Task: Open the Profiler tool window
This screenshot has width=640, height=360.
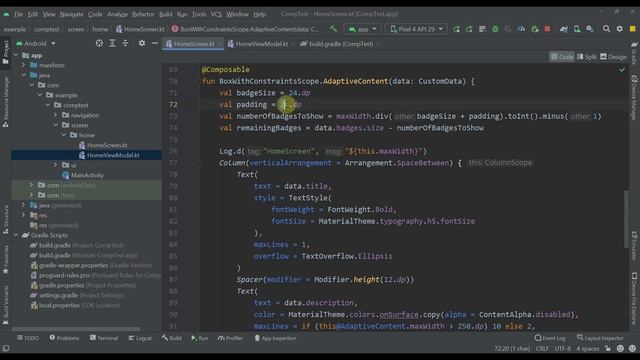Action: 230,338
